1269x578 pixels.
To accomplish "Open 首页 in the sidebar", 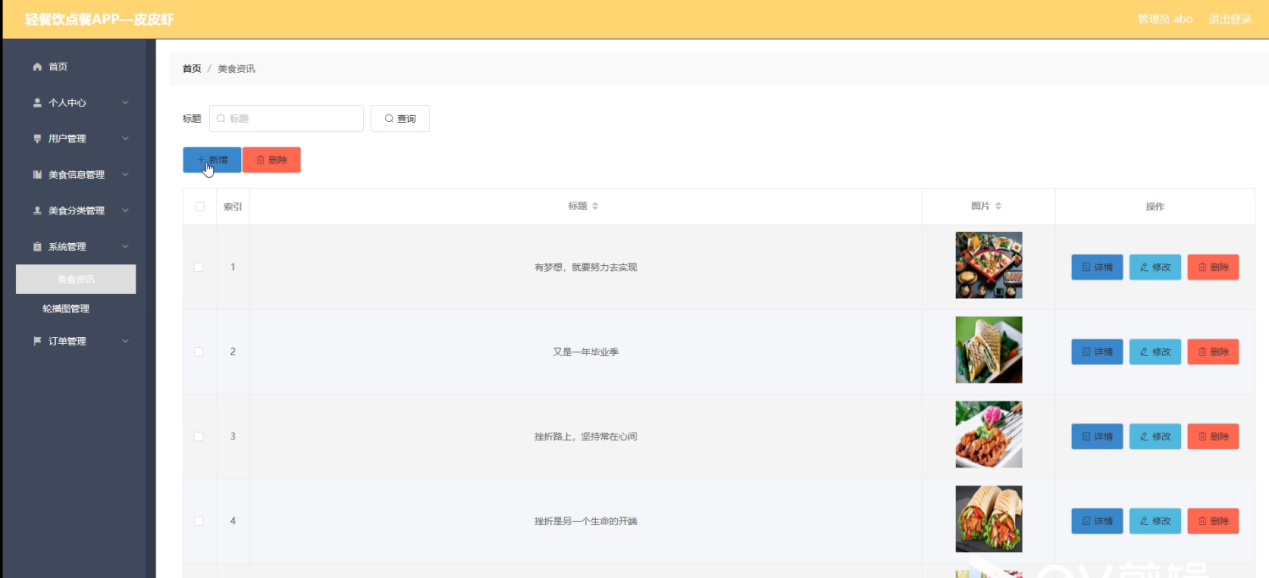I will (x=76, y=67).
